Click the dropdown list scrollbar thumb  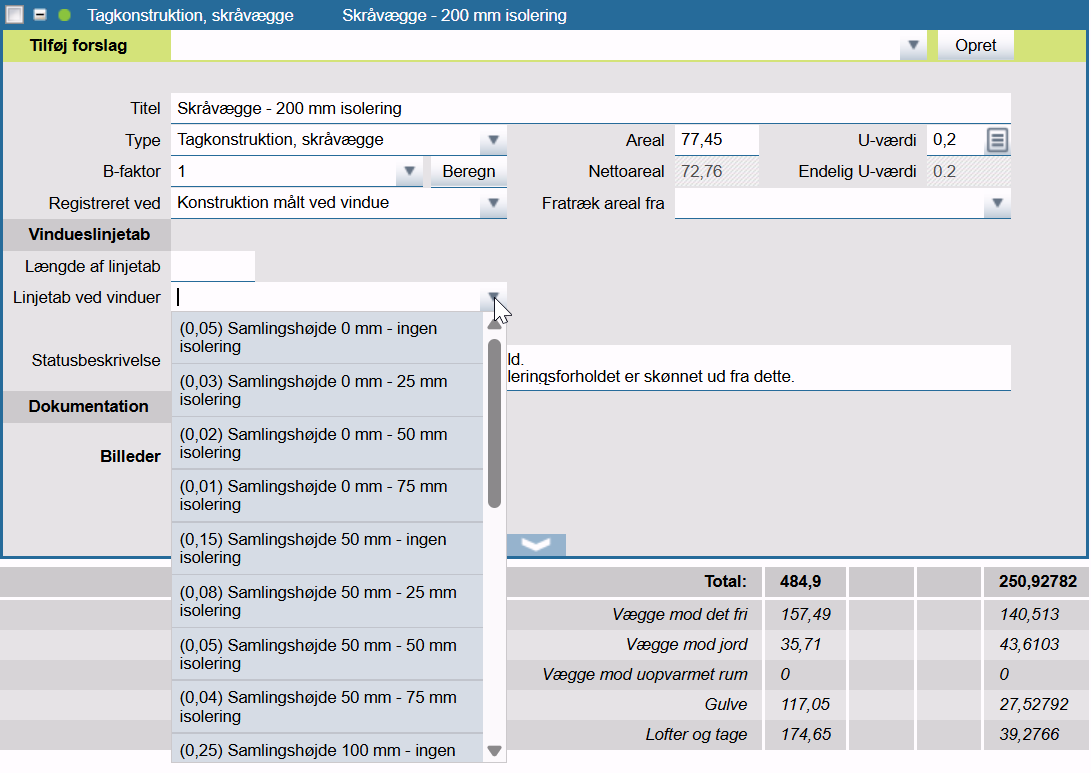494,422
